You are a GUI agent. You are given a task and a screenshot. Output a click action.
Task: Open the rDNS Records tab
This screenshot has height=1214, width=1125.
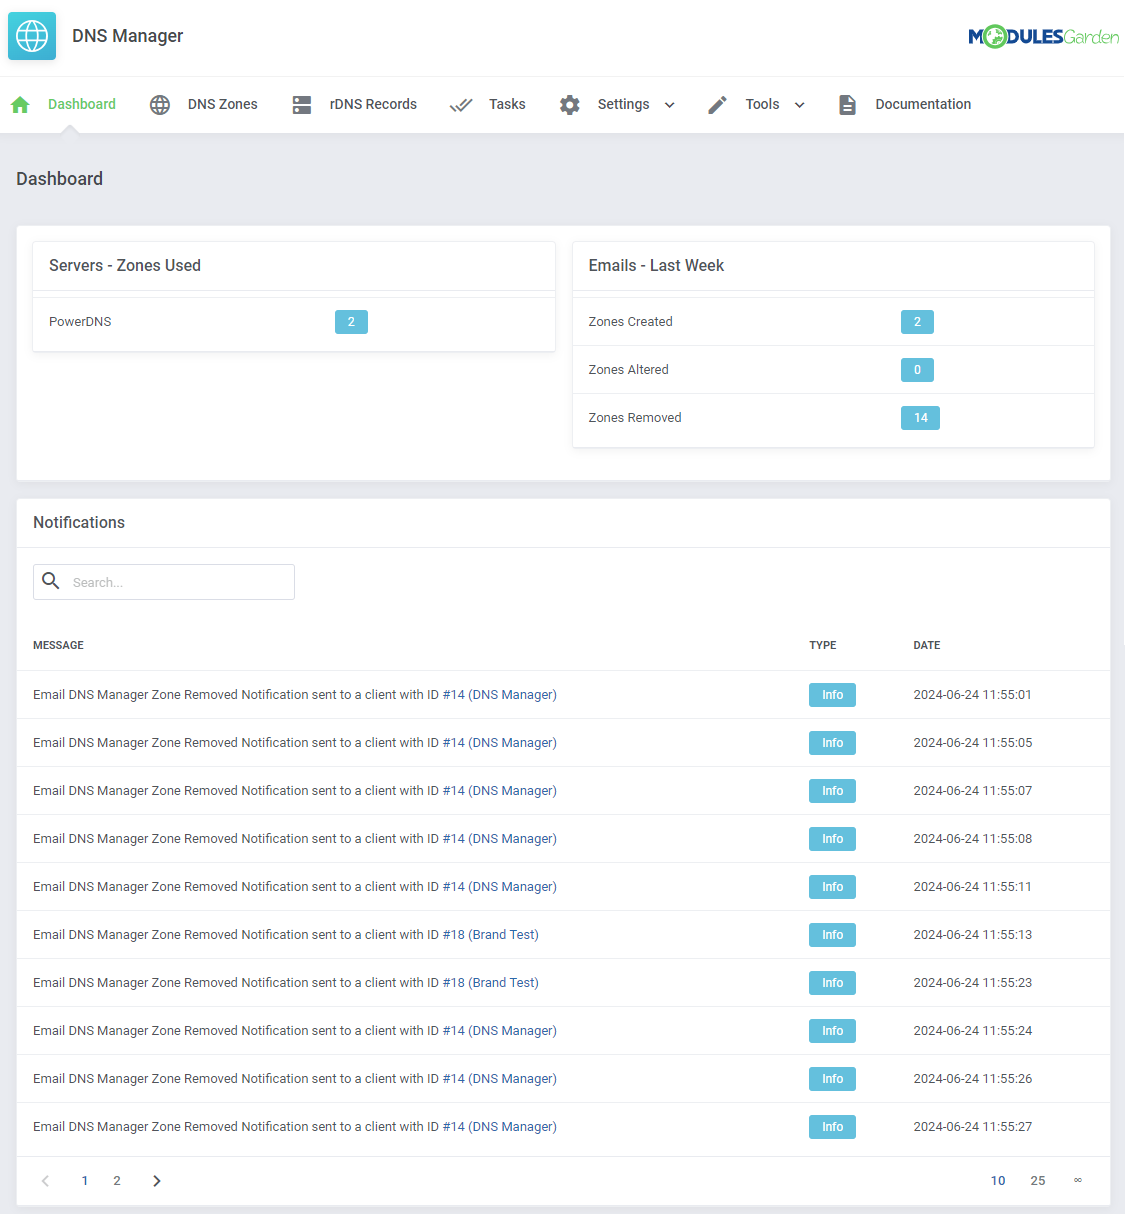coord(373,104)
